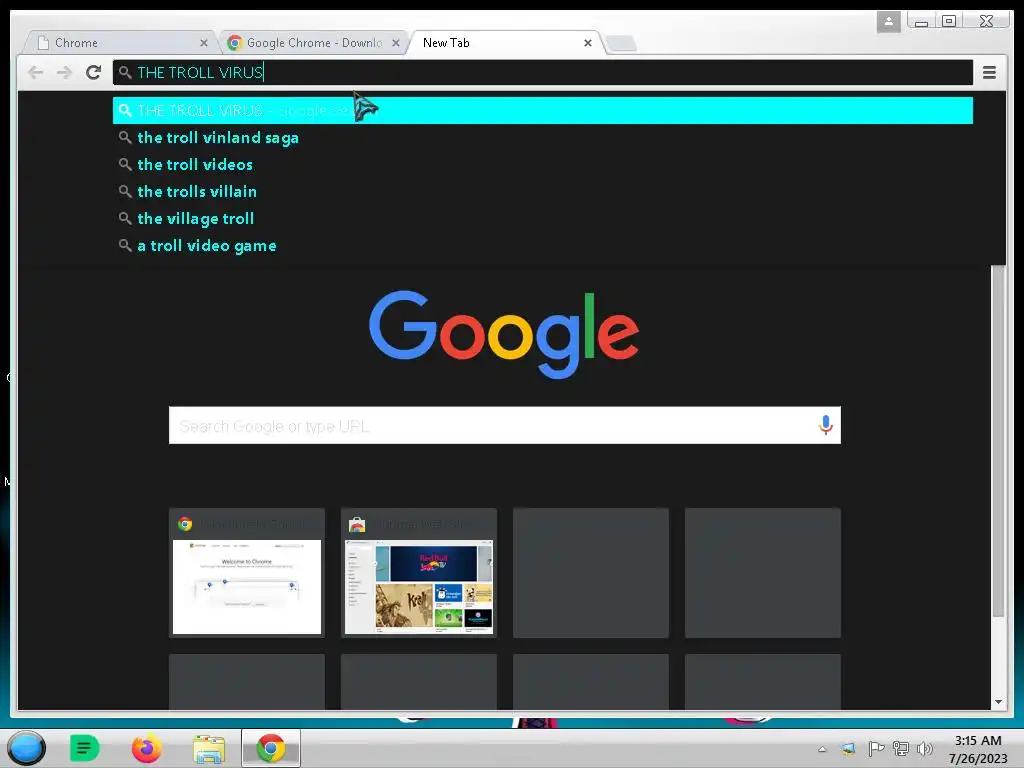Viewport: 1024px width, 768px height.
Task: Minimize the Chrome window
Action: [x=921, y=22]
